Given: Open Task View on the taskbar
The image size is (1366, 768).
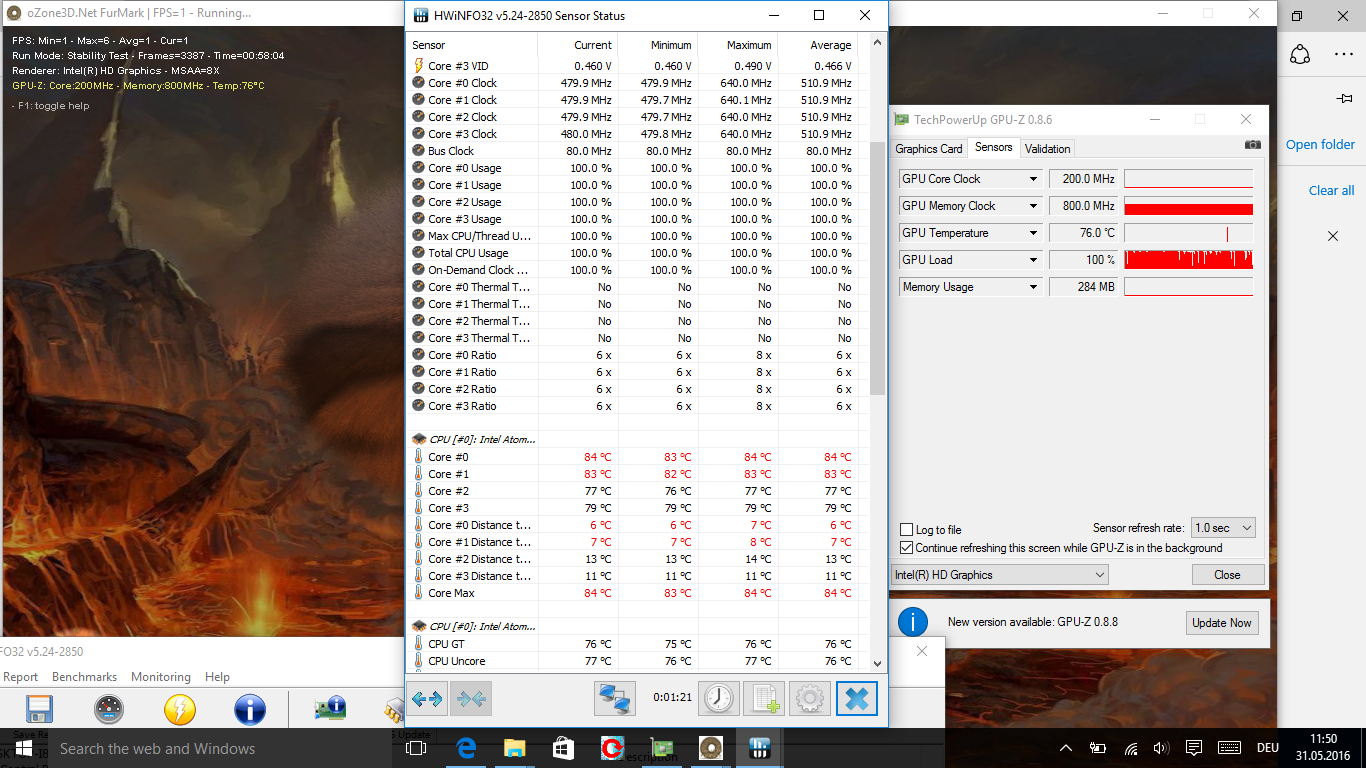Looking at the screenshot, I should (417, 748).
